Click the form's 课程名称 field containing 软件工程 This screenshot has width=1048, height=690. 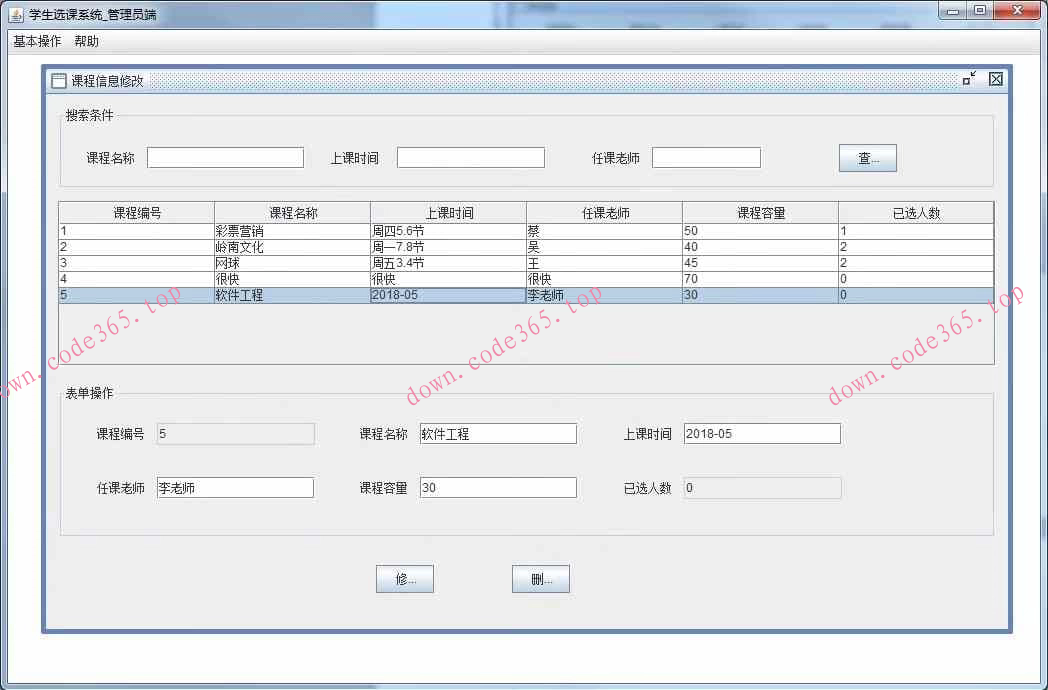pos(498,434)
